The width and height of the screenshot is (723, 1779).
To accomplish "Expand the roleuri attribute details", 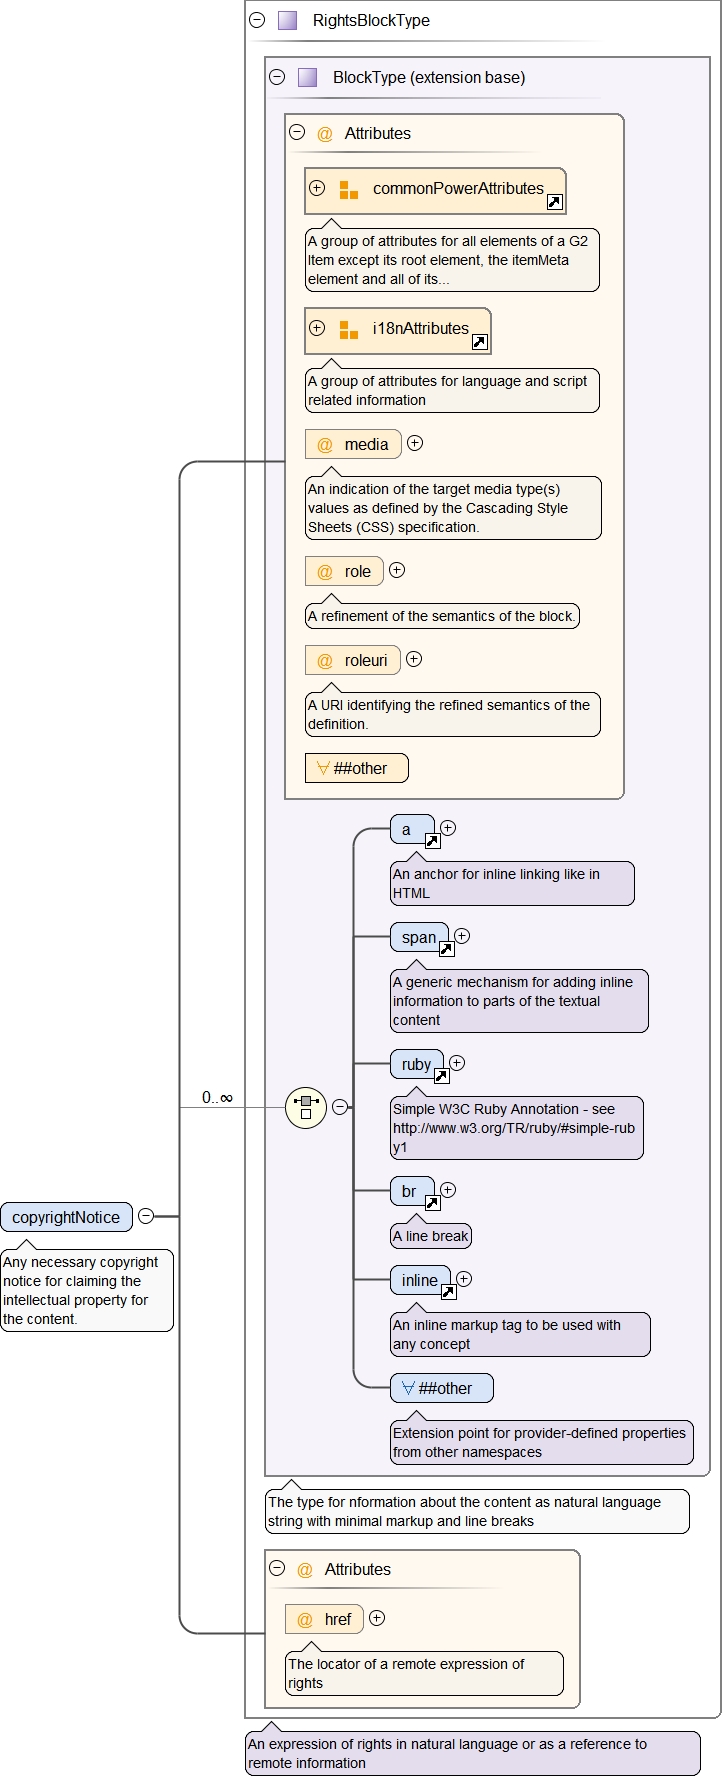I will 414,659.
